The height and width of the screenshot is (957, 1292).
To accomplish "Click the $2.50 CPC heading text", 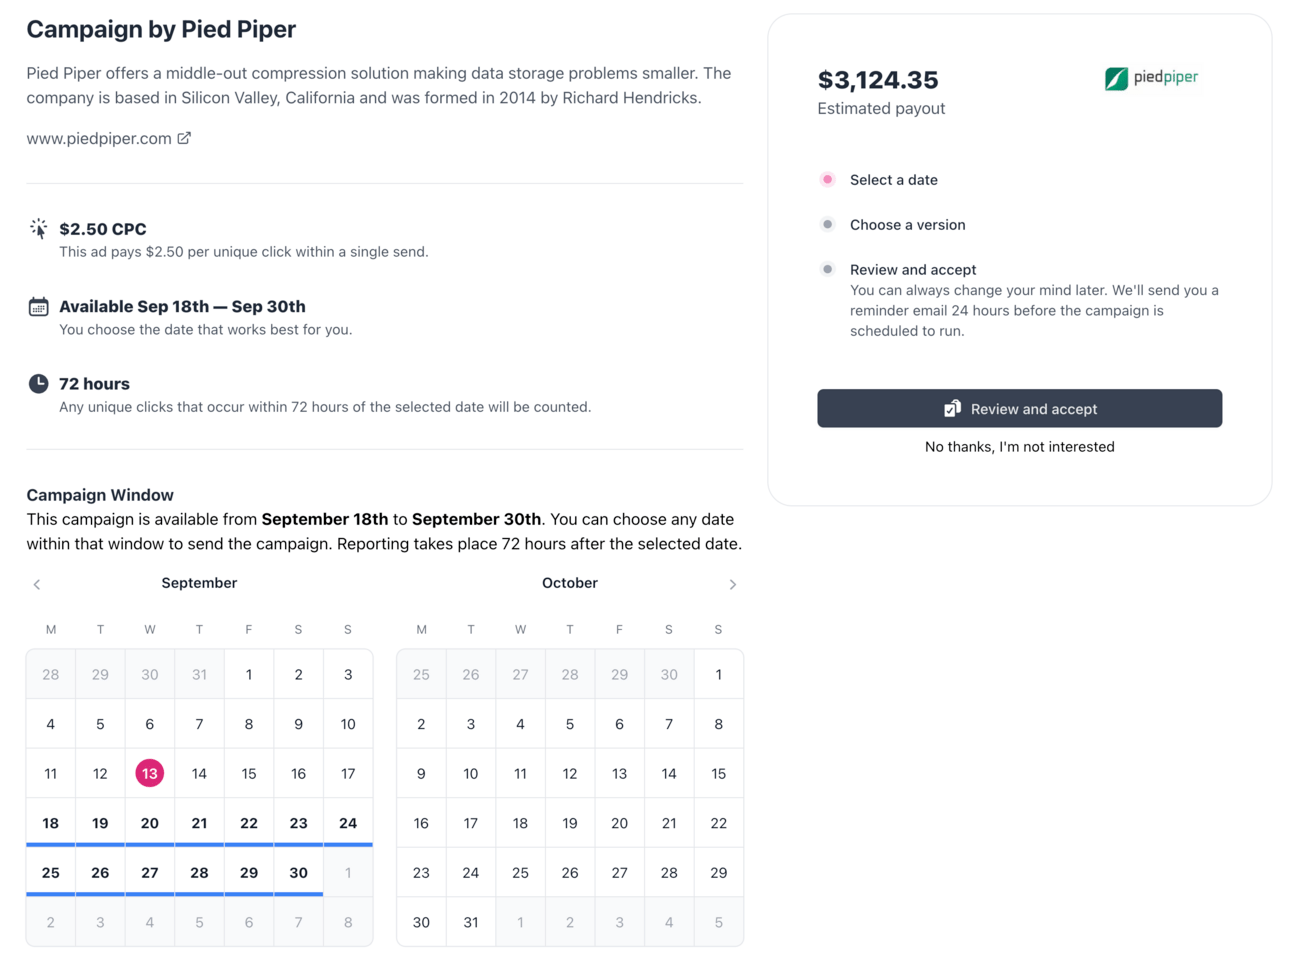I will (103, 229).
